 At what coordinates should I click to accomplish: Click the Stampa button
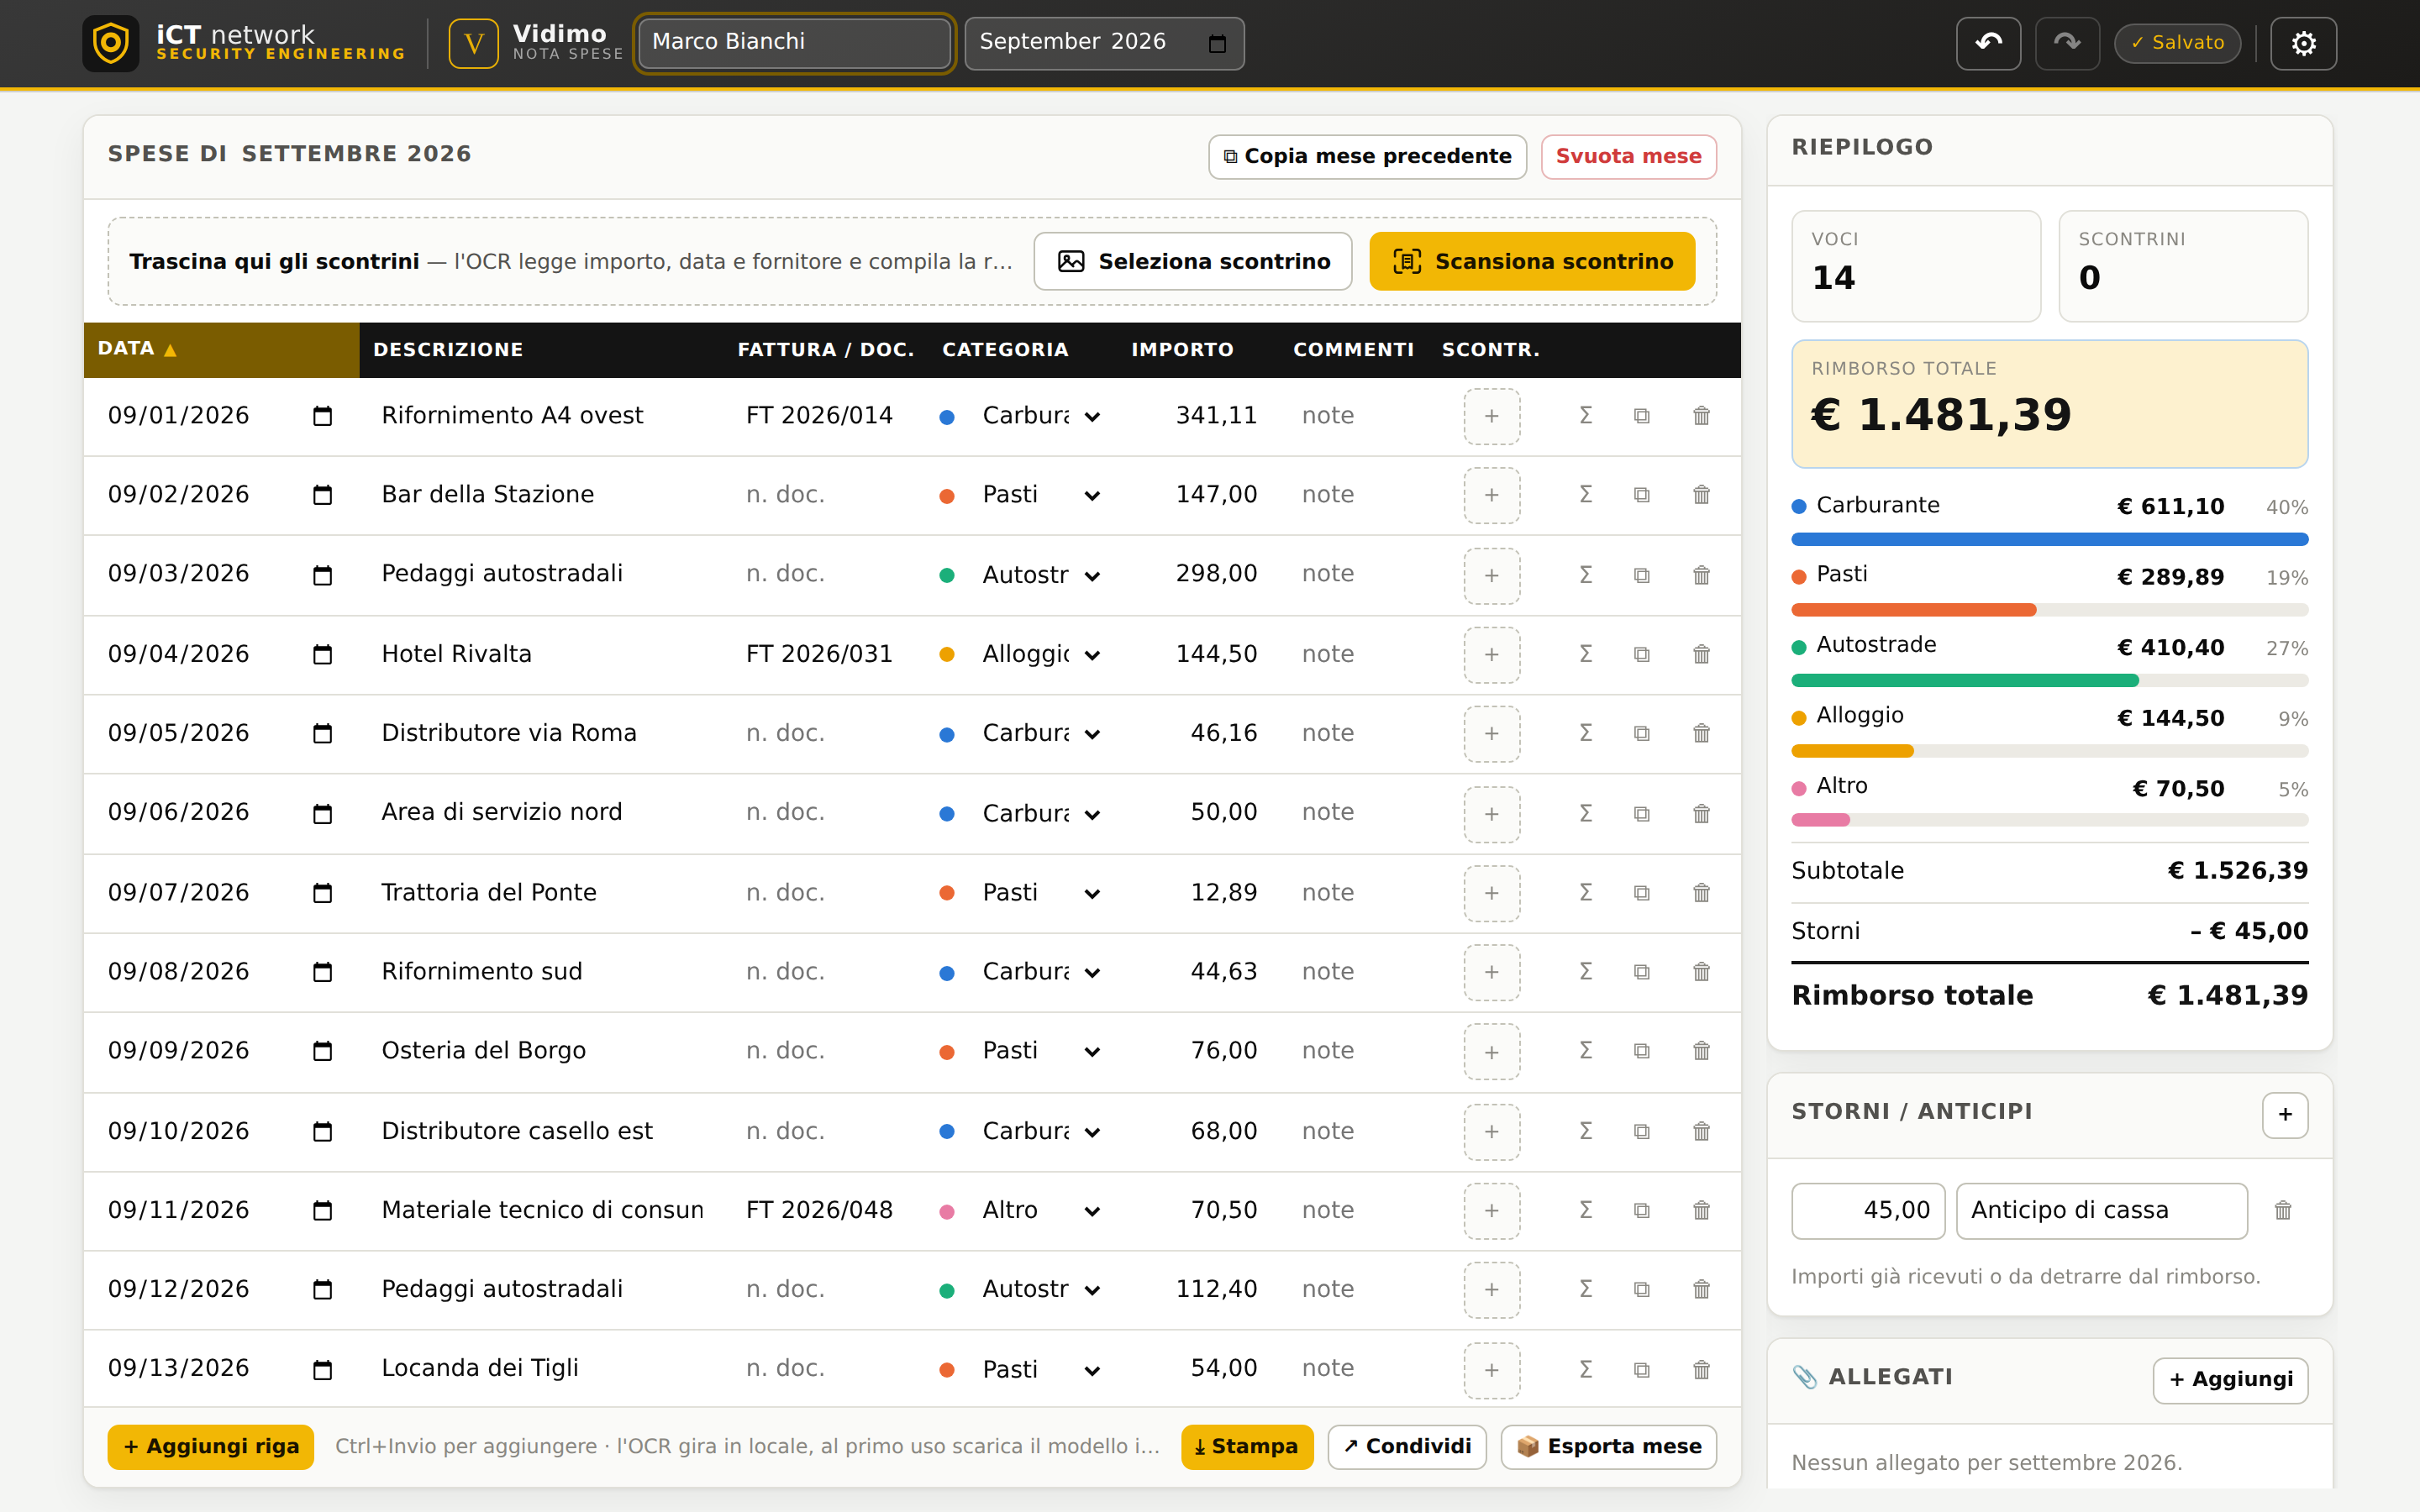pos(1246,1446)
